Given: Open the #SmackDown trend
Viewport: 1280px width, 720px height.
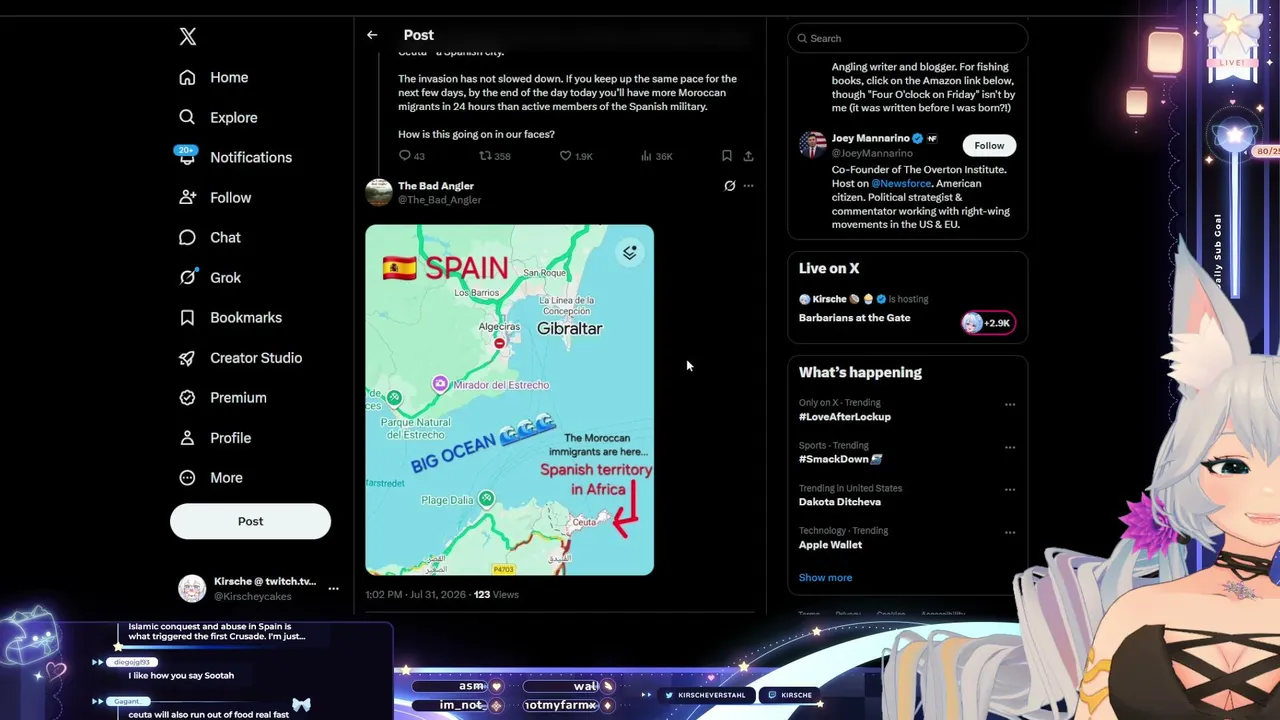Looking at the screenshot, I should click(x=841, y=459).
